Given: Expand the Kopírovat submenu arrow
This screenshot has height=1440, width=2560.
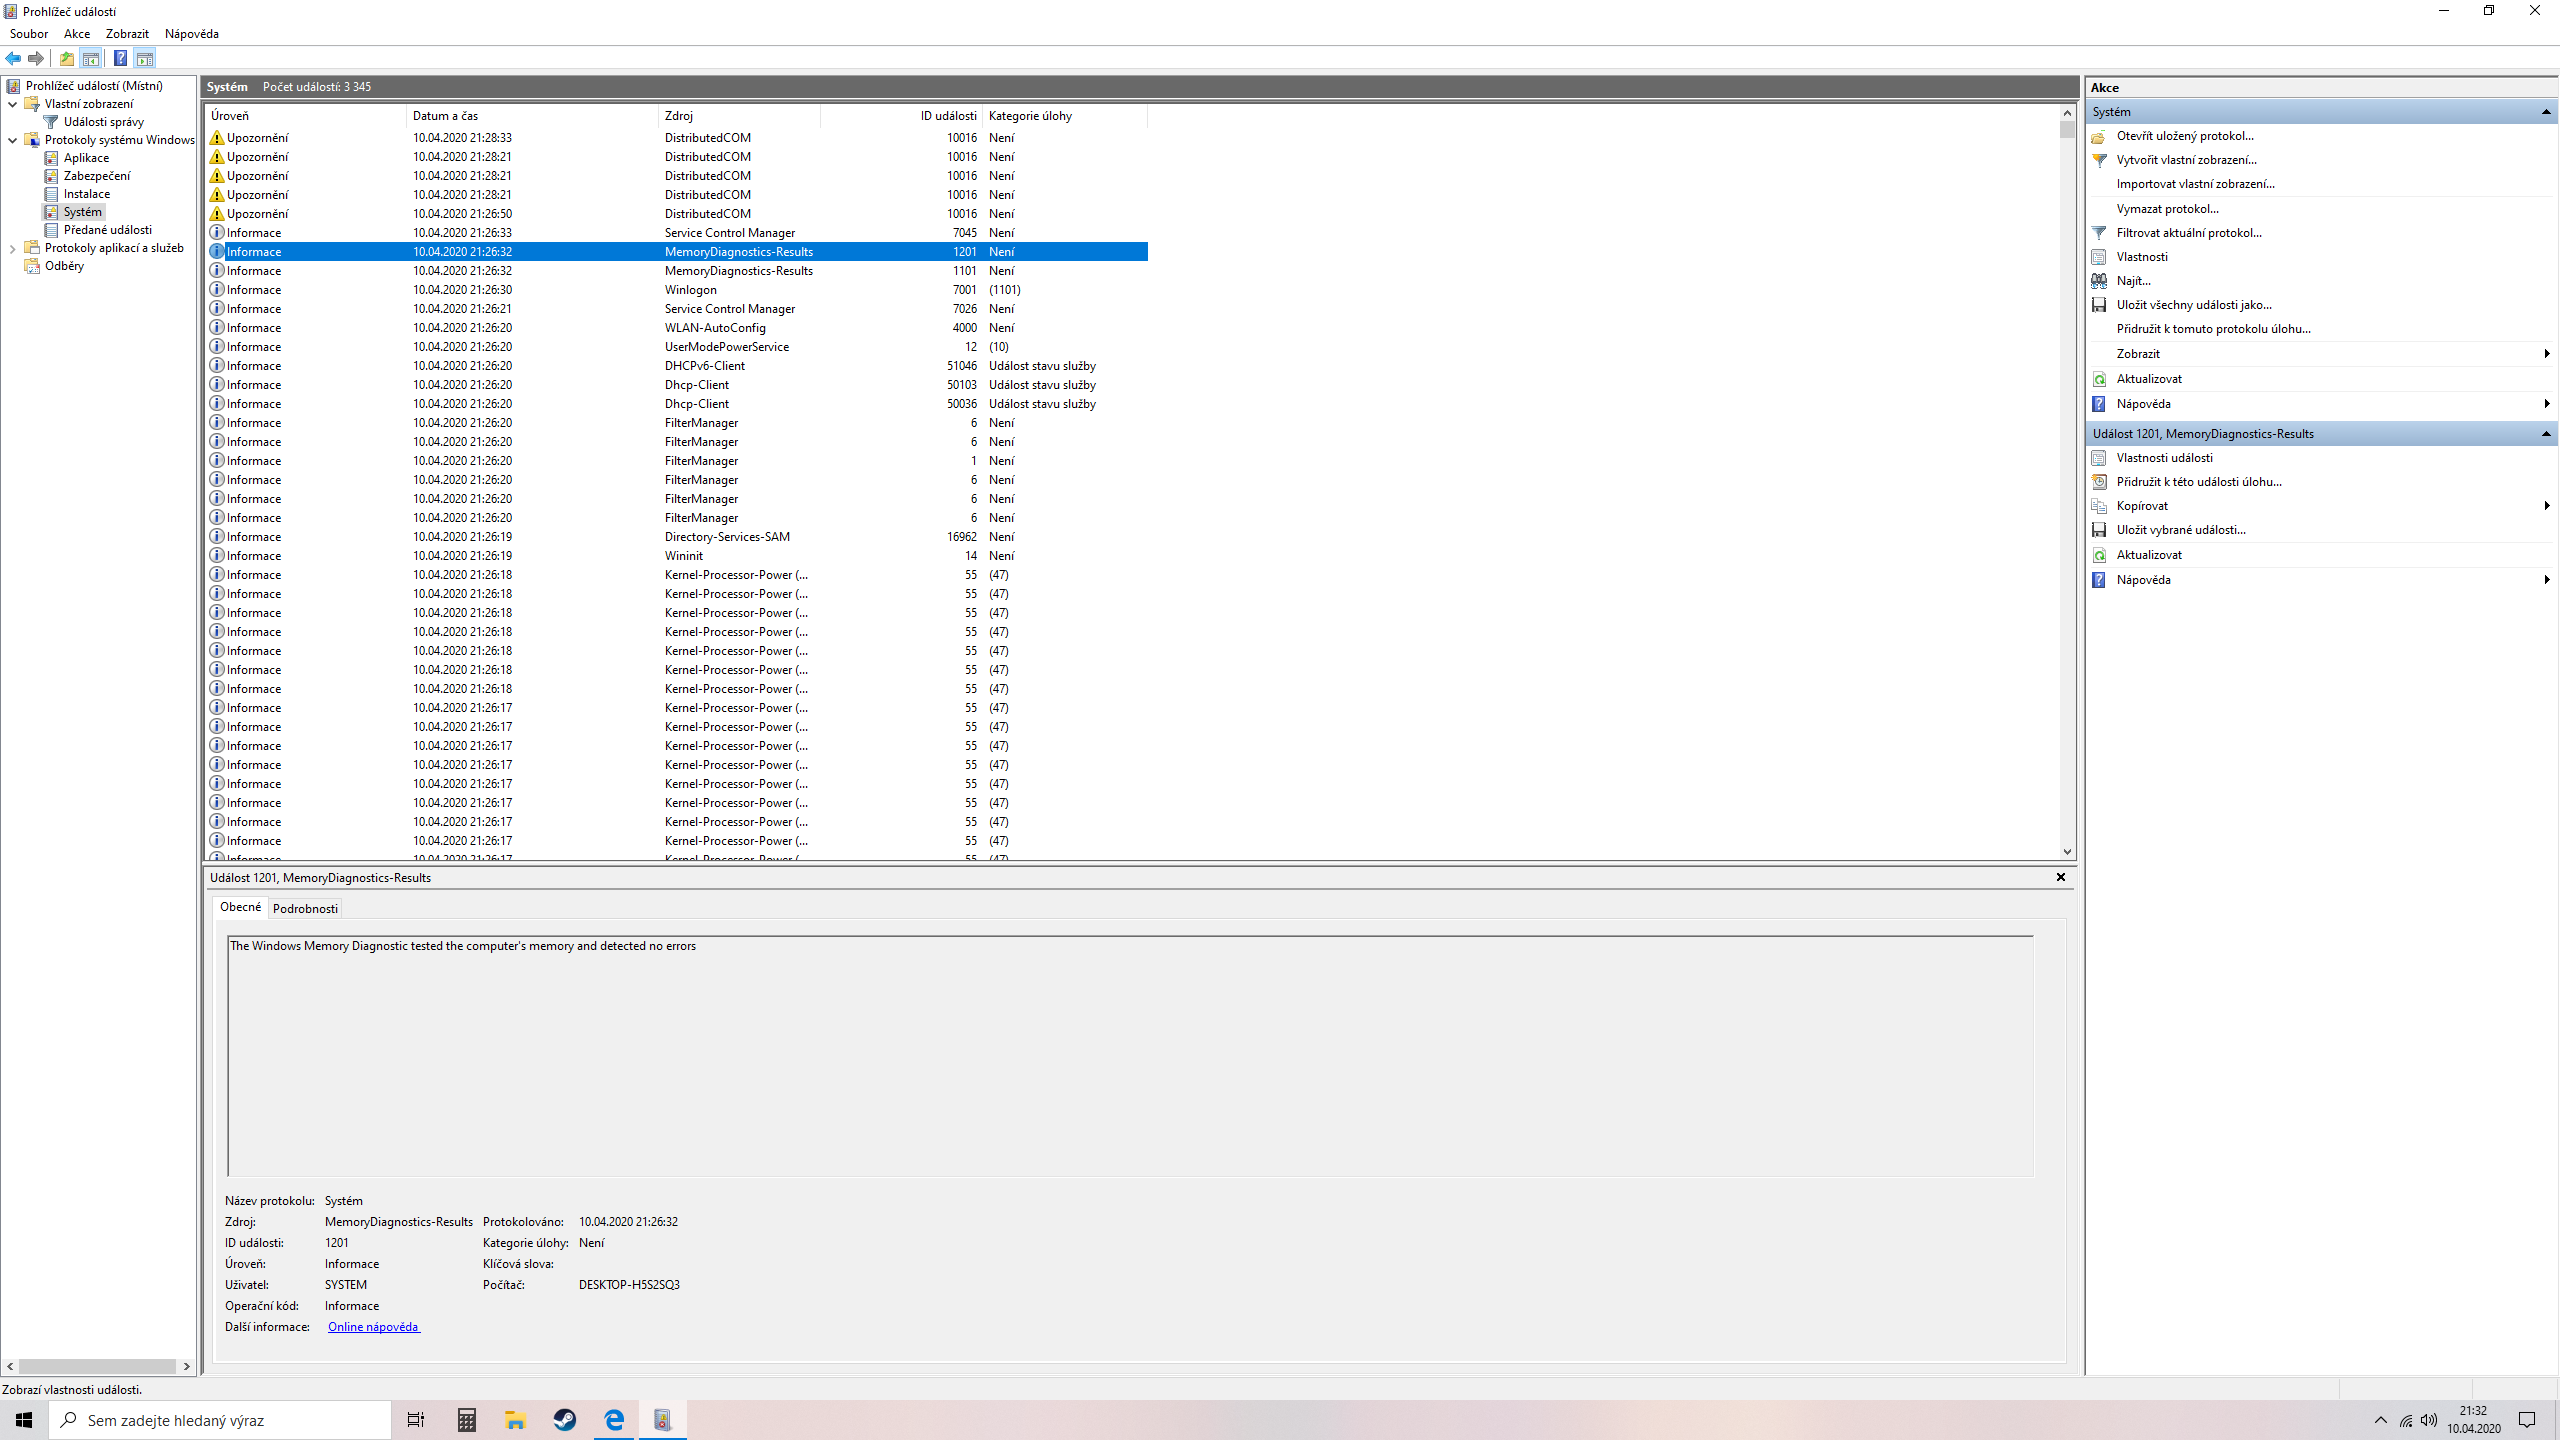Looking at the screenshot, I should [2546, 506].
